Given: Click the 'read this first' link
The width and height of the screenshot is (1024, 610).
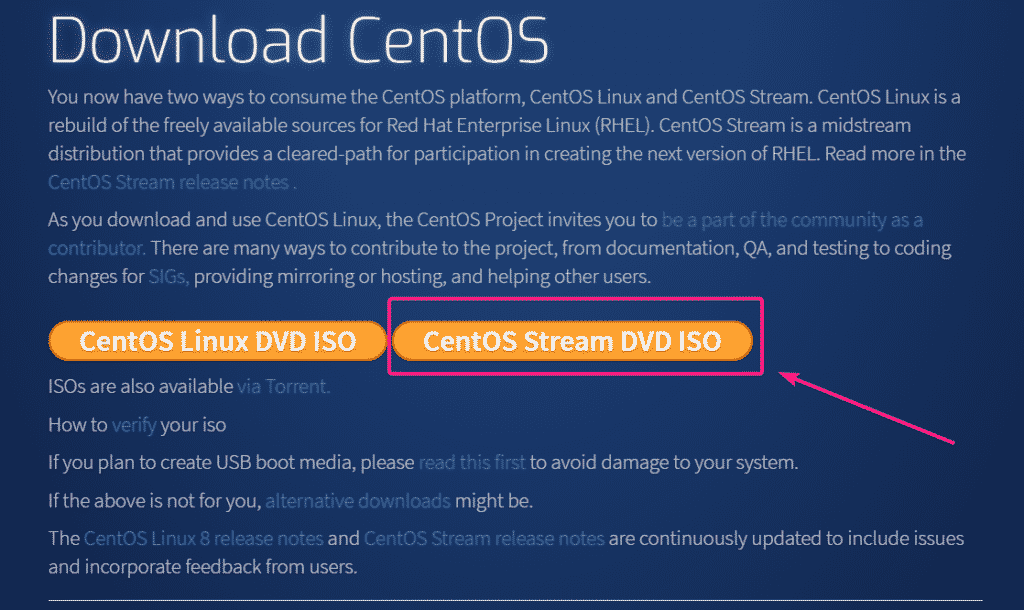Looking at the screenshot, I should 472,463.
